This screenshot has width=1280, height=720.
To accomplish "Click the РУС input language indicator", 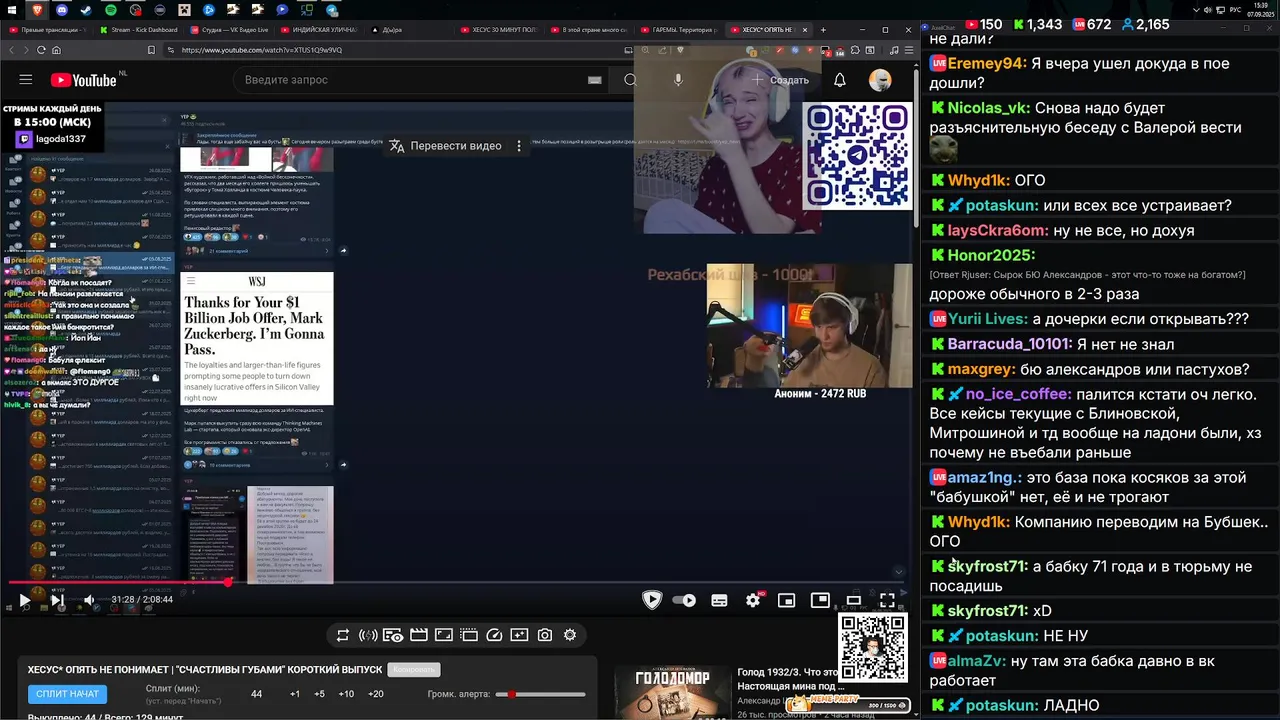I will [x=1235, y=10].
